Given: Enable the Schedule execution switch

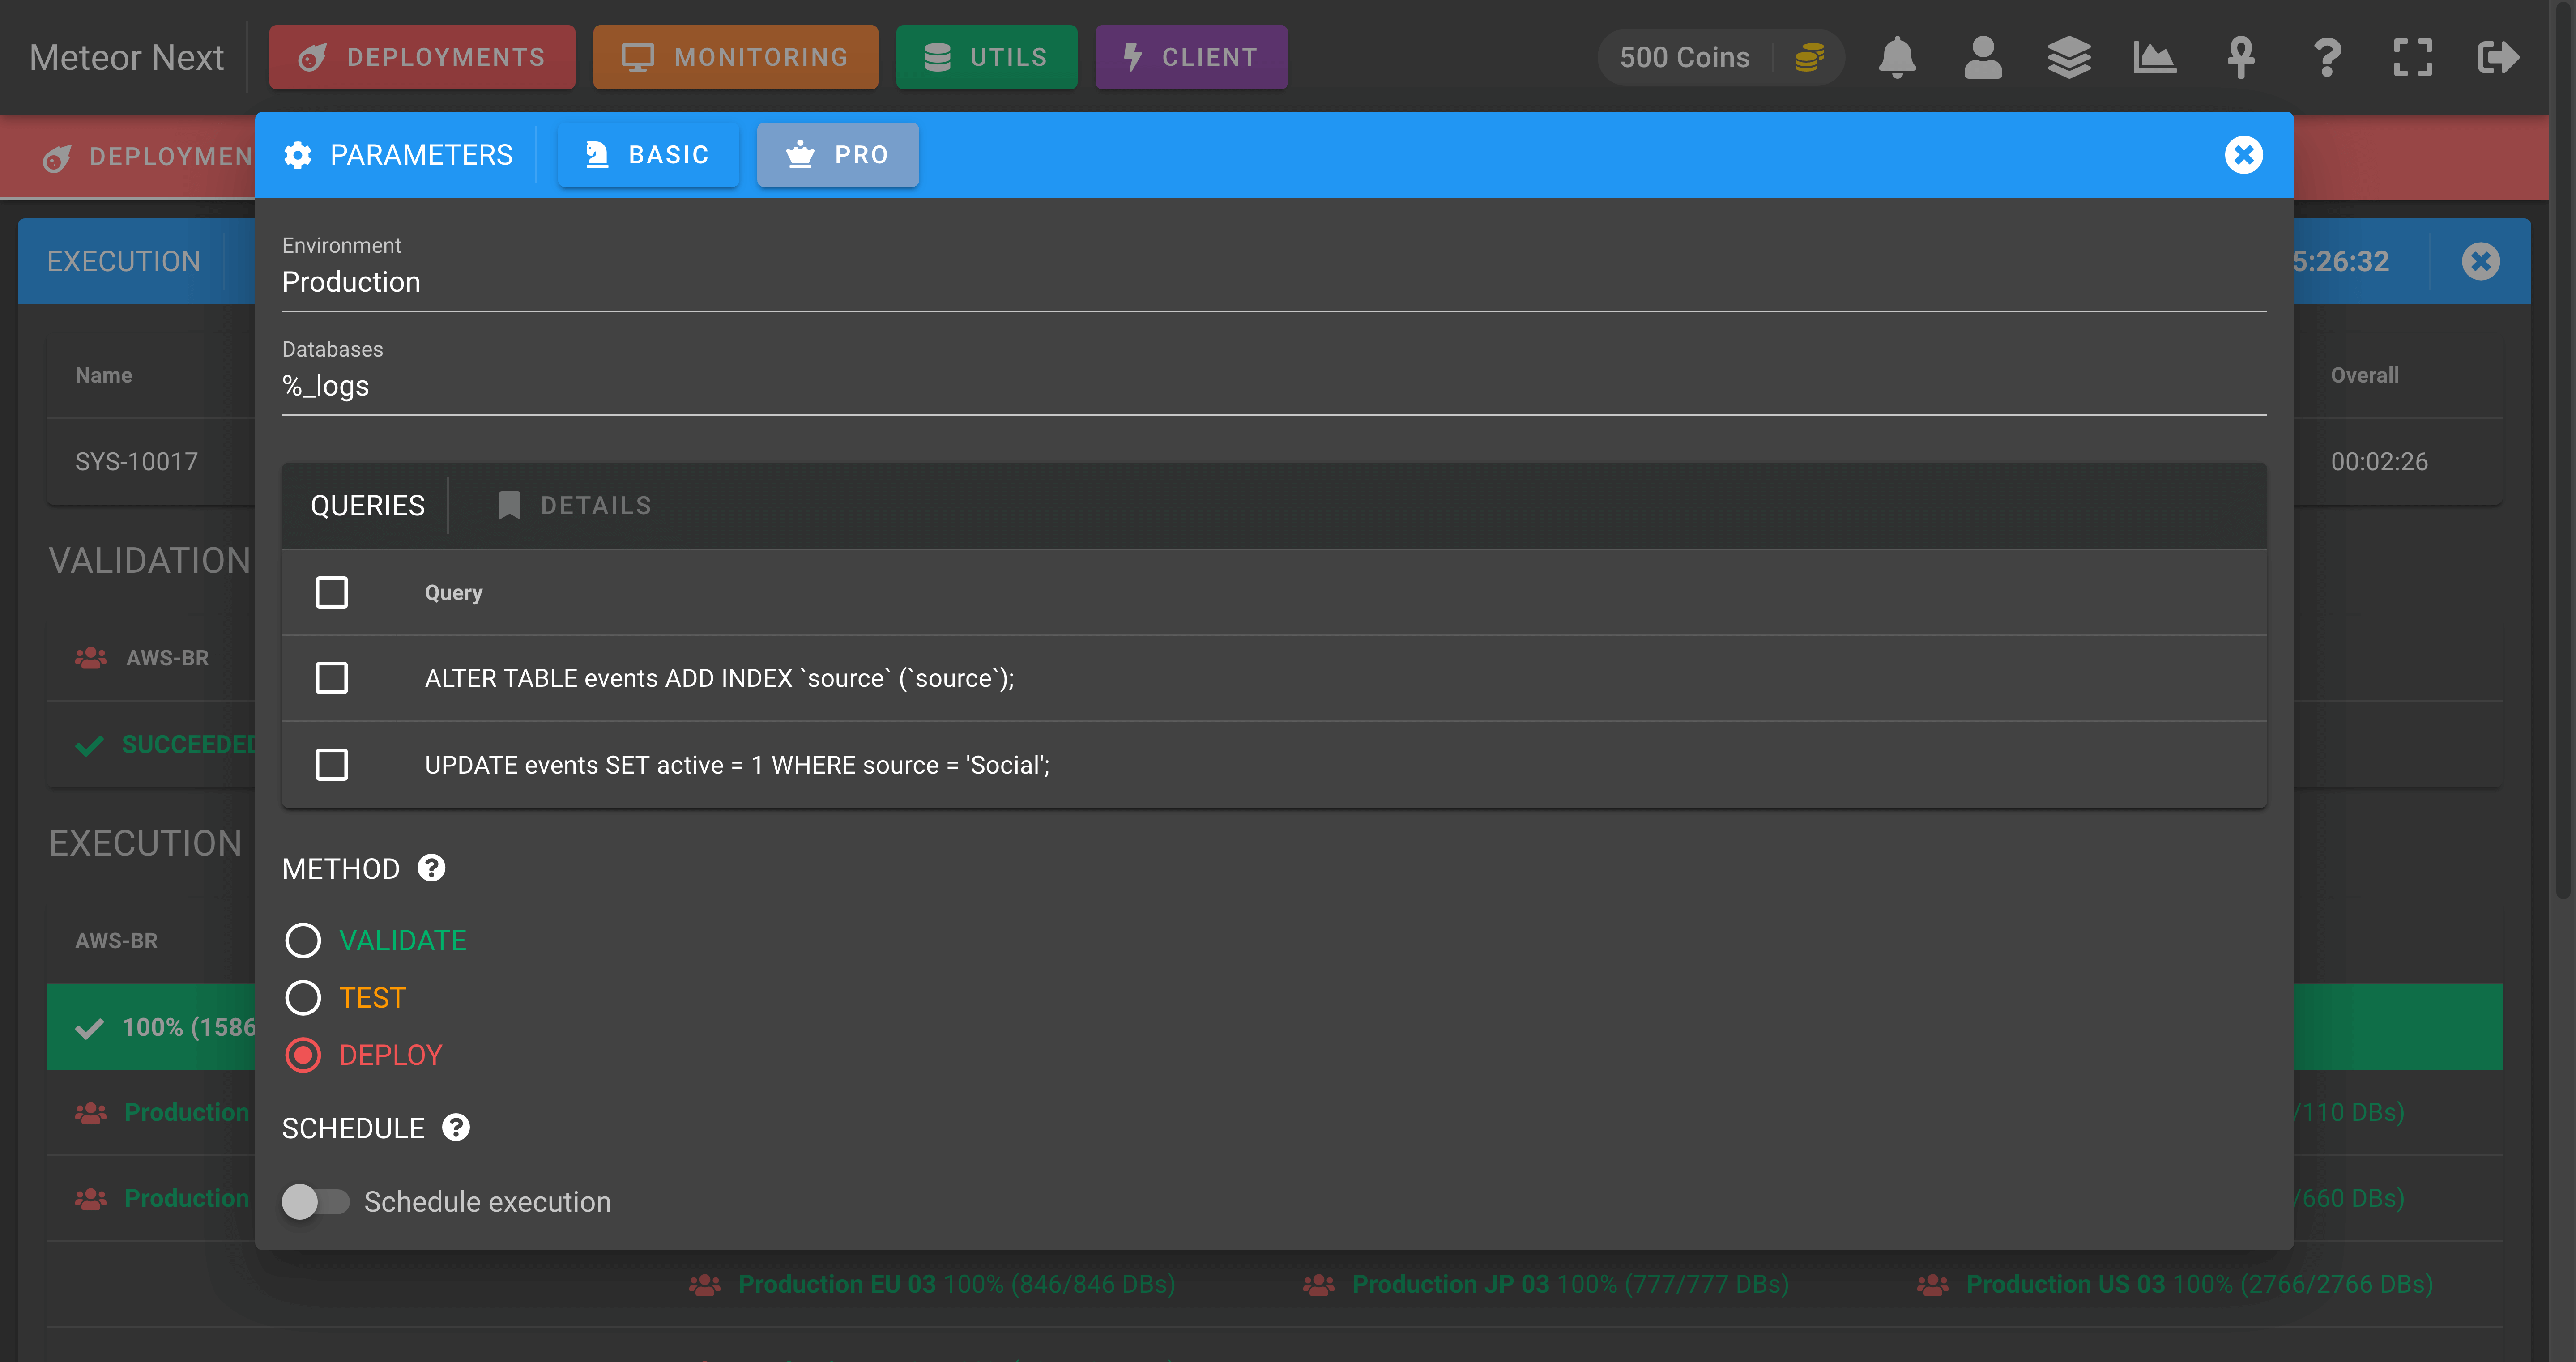Looking at the screenshot, I should 315,1201.
